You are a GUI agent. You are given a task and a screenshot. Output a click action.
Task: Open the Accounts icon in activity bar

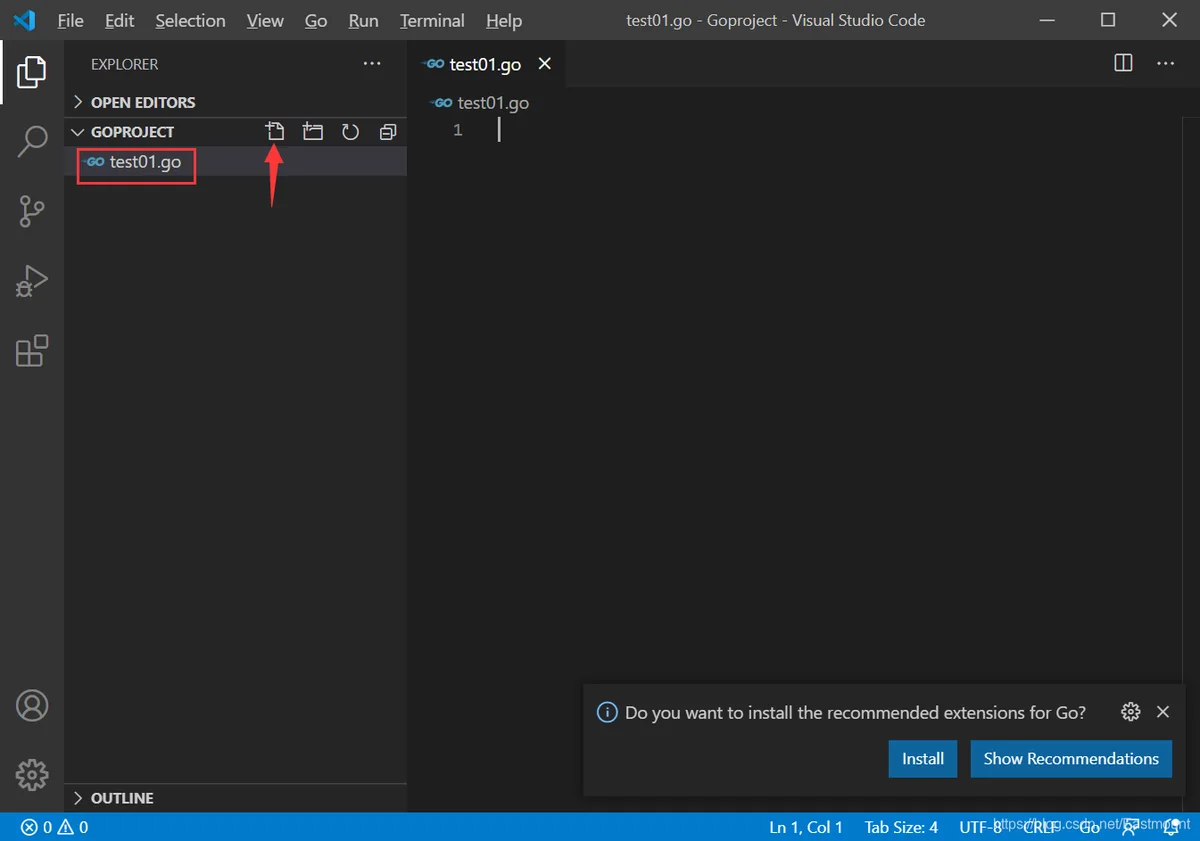point(32,705)
